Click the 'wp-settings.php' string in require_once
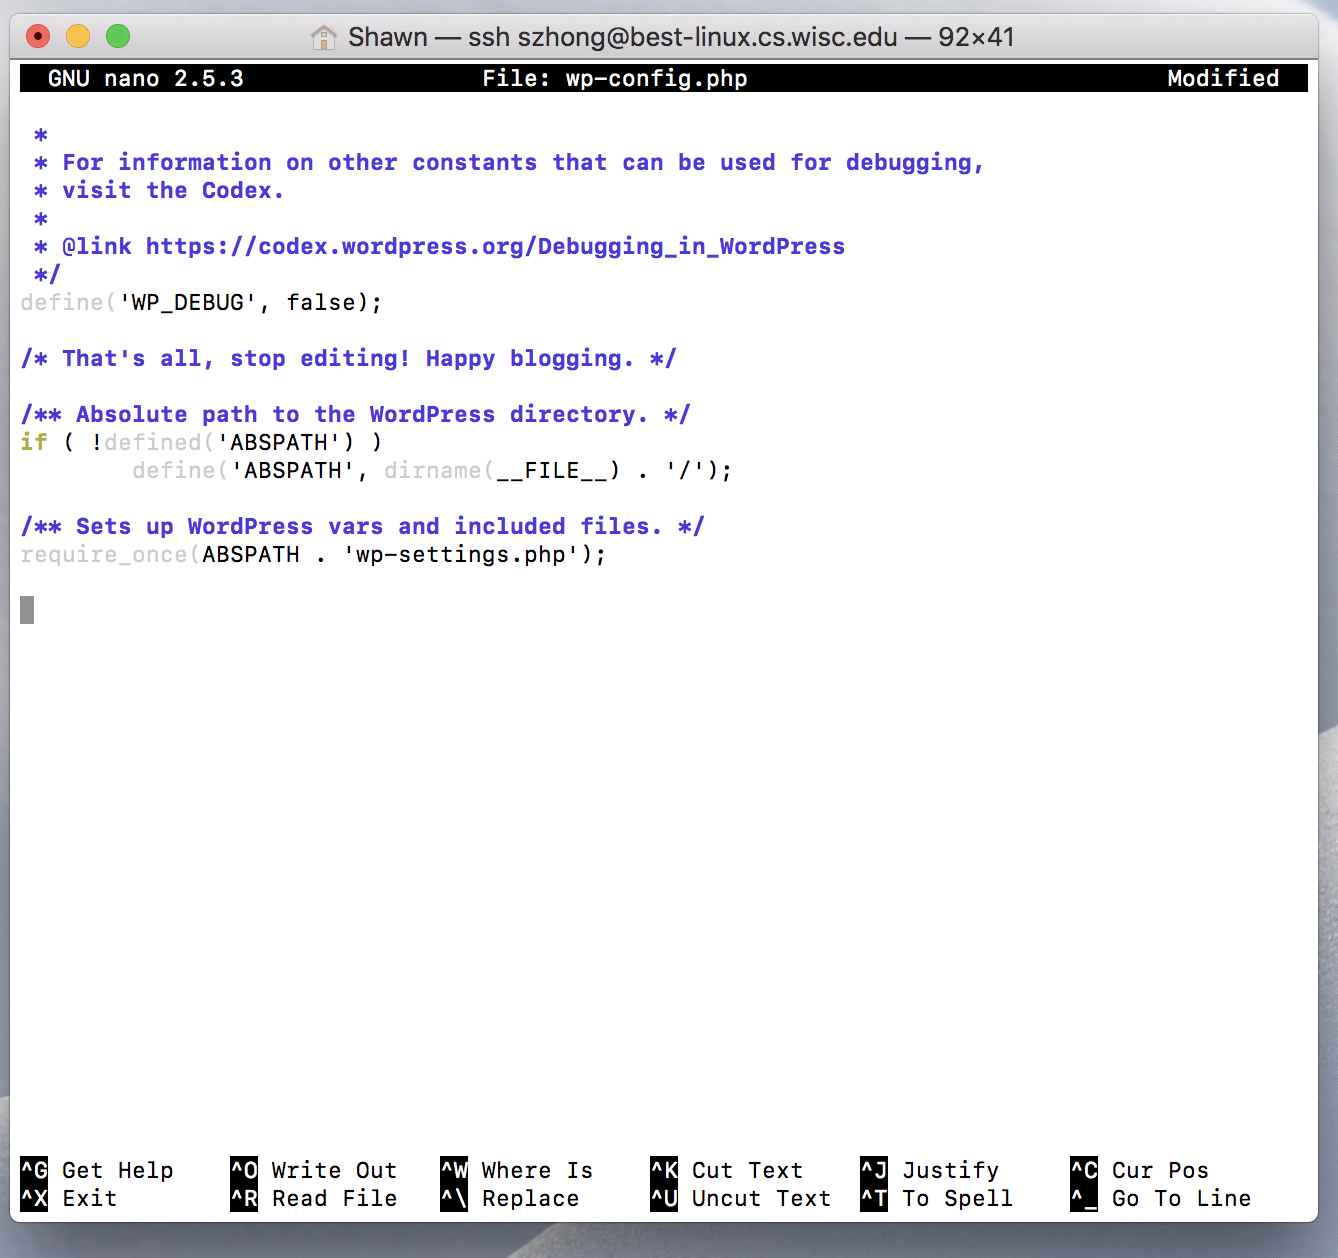The height and width of the screenshot is (1258, 1338). (461, 554)
